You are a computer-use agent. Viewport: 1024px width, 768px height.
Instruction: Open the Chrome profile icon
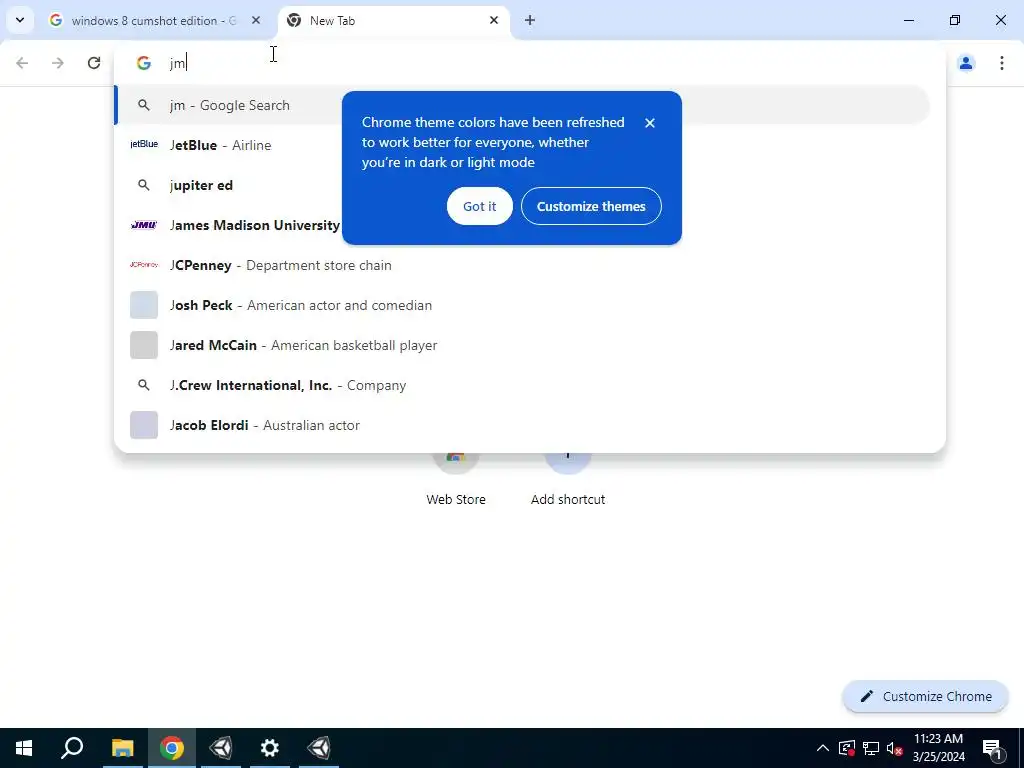coord(966,63)
